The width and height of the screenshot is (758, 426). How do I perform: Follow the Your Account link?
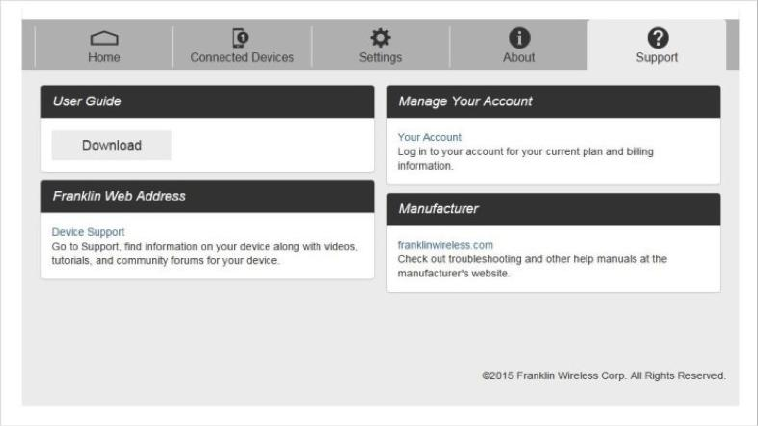(430, 137)
